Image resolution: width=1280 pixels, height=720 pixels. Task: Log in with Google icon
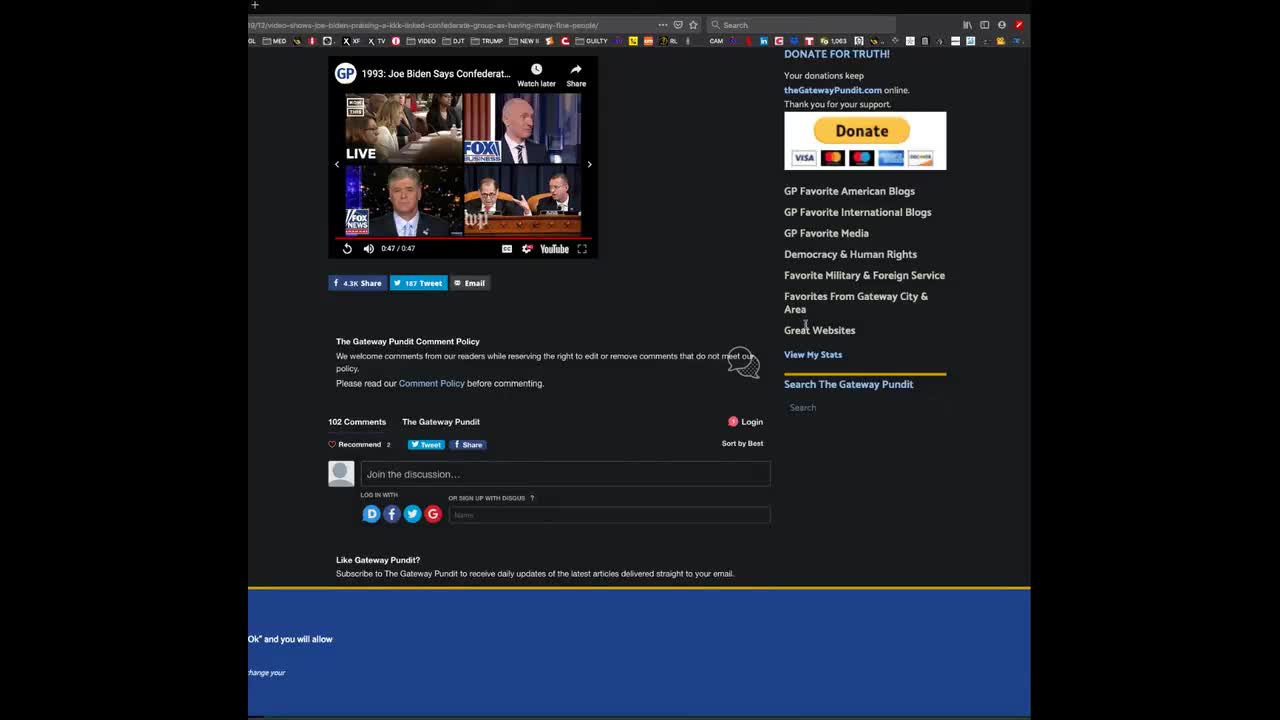click(x=433, y=514)
